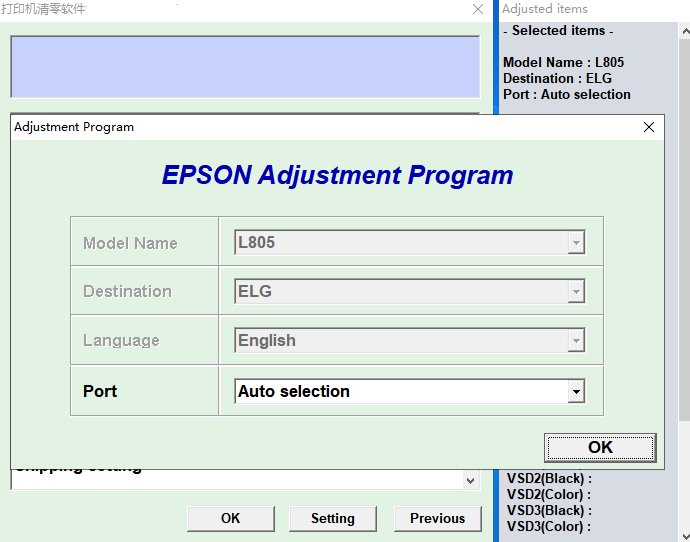Click 'Model Name : L805' in Adjusted items

[x=563, y=62]
